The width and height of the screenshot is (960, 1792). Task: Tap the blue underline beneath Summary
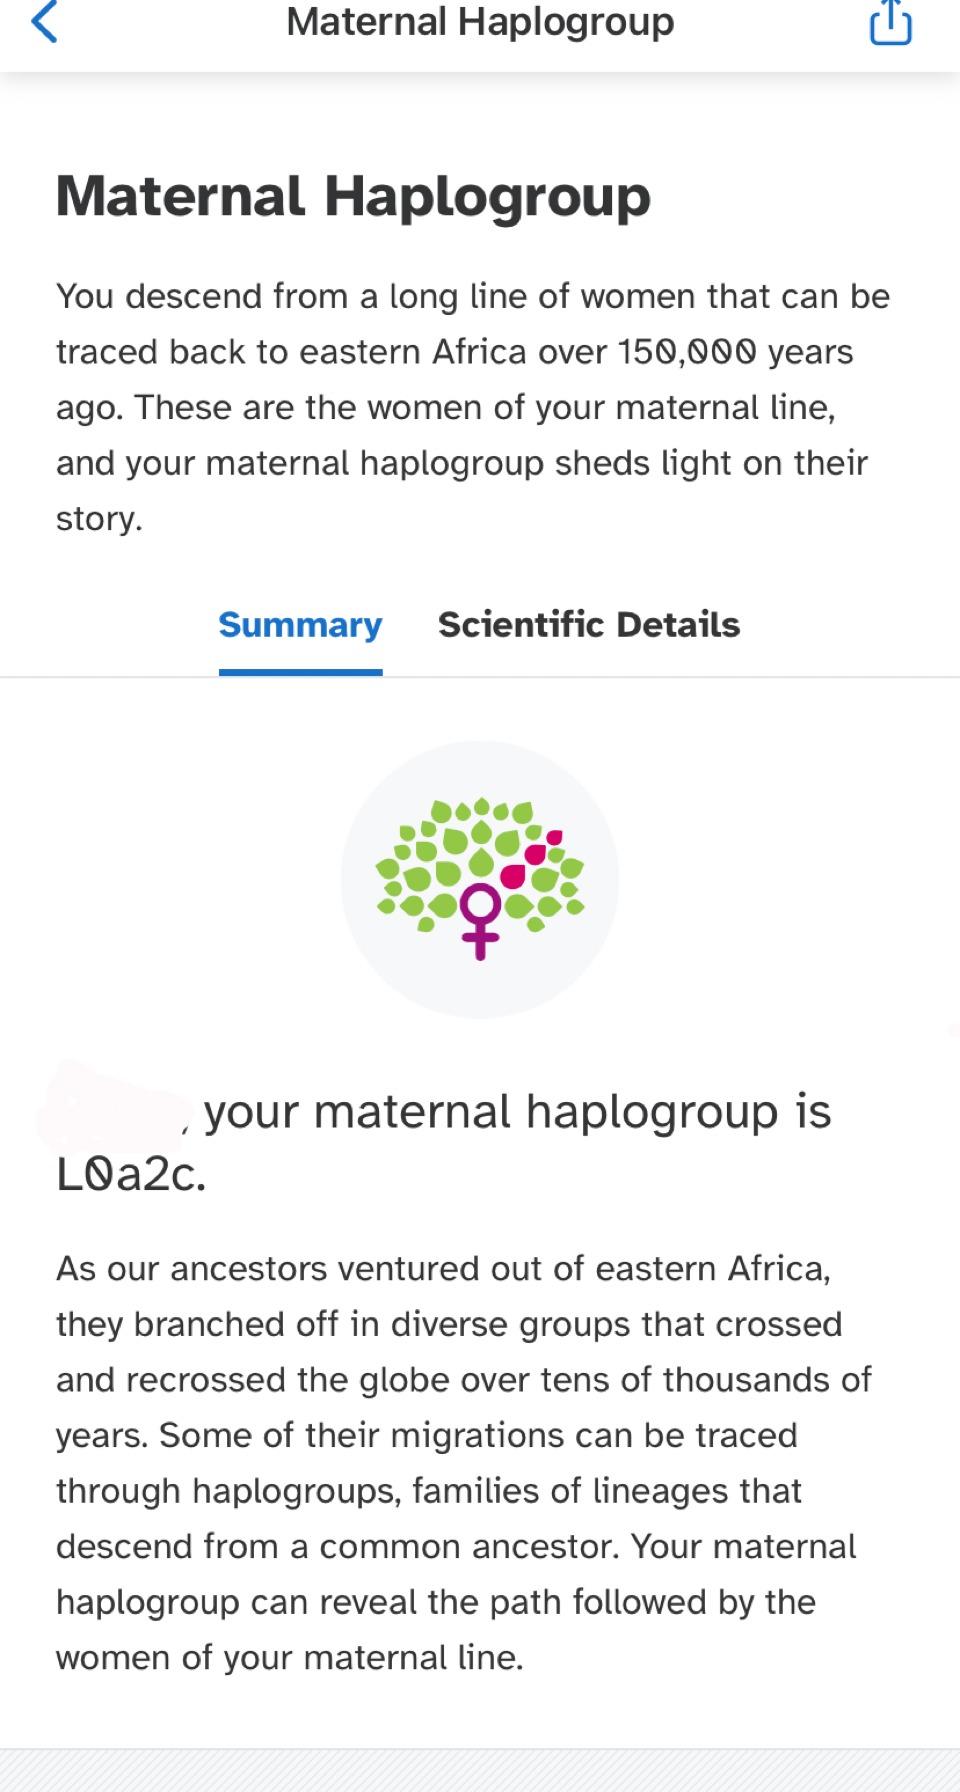pyautogui.click(x=300, y=672)
